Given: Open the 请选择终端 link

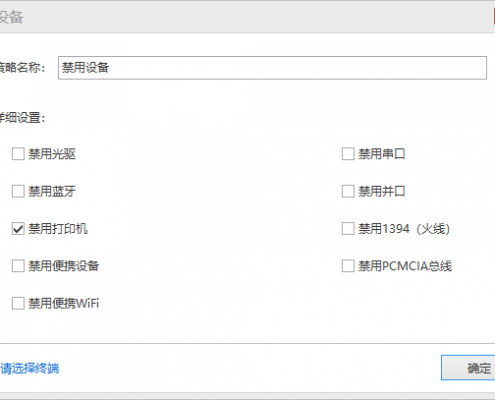Looking at the screenshot, I should click(30, 369).
